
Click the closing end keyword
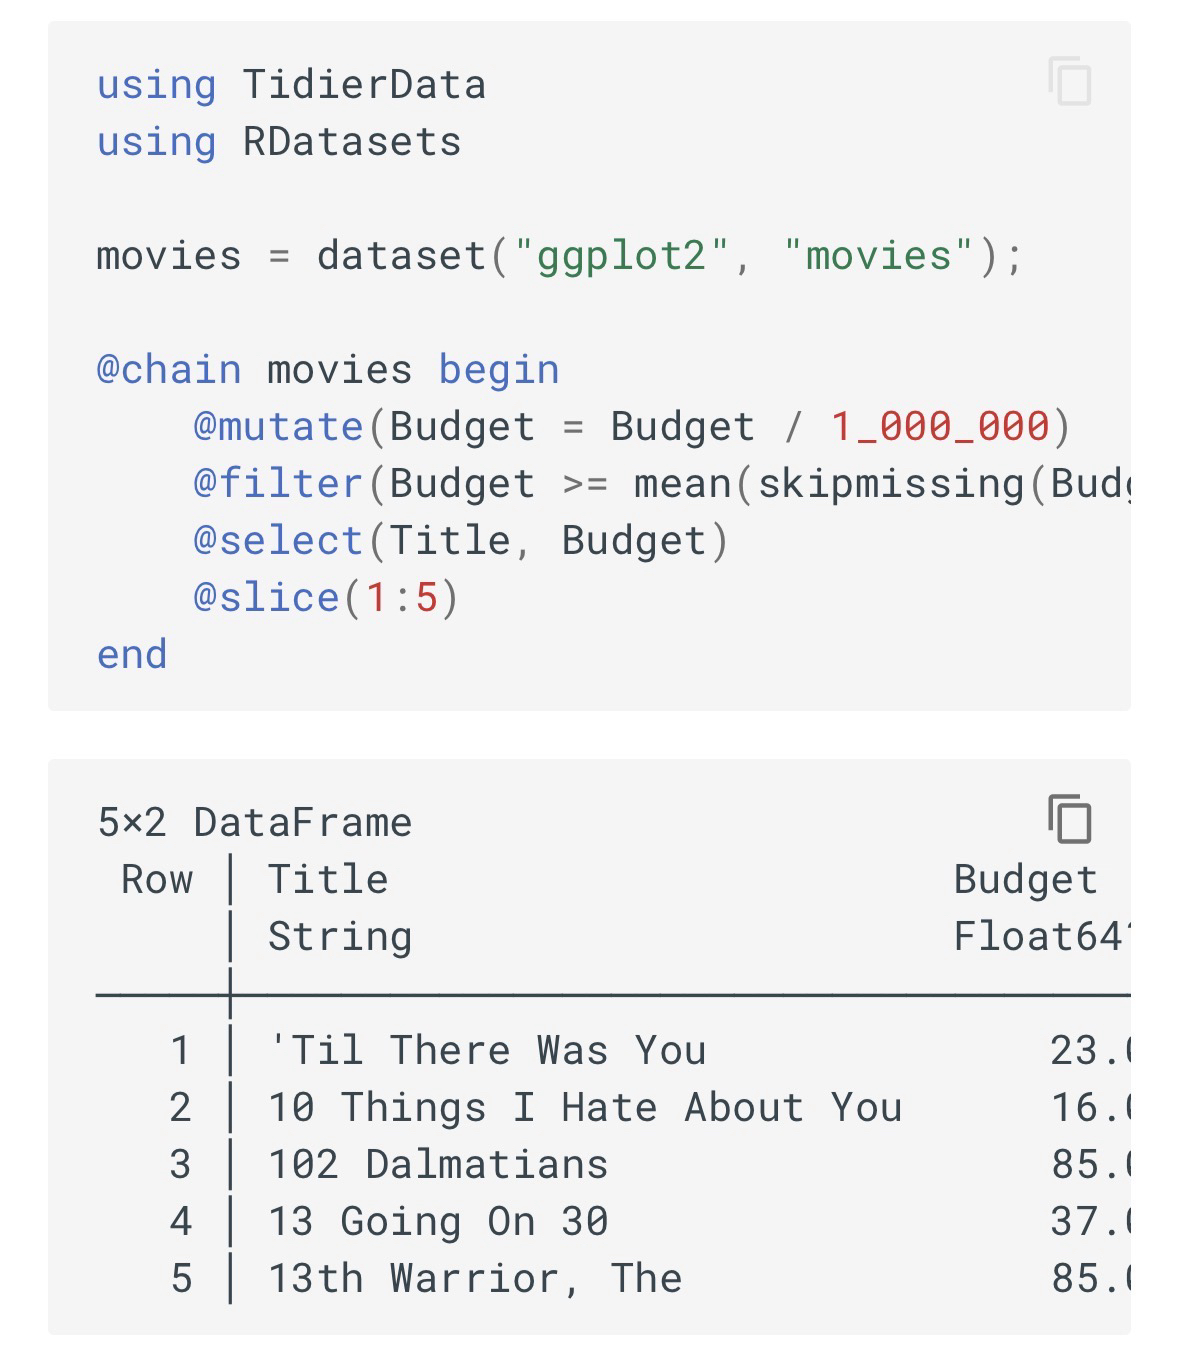132,655
